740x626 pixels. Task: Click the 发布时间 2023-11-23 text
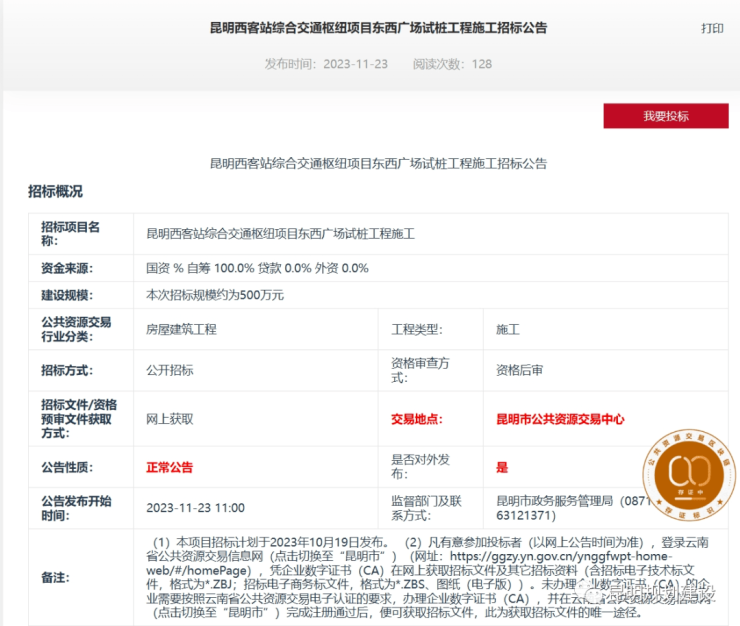[x=325, y=63]
